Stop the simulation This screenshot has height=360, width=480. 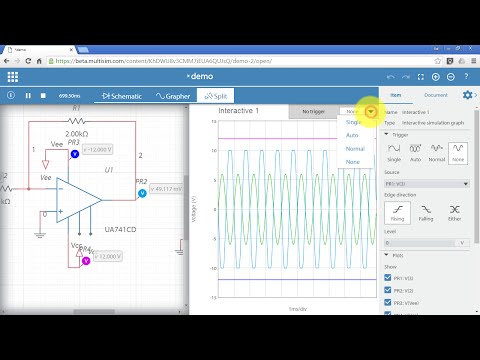pyautogui.click(x=43, y=96)
